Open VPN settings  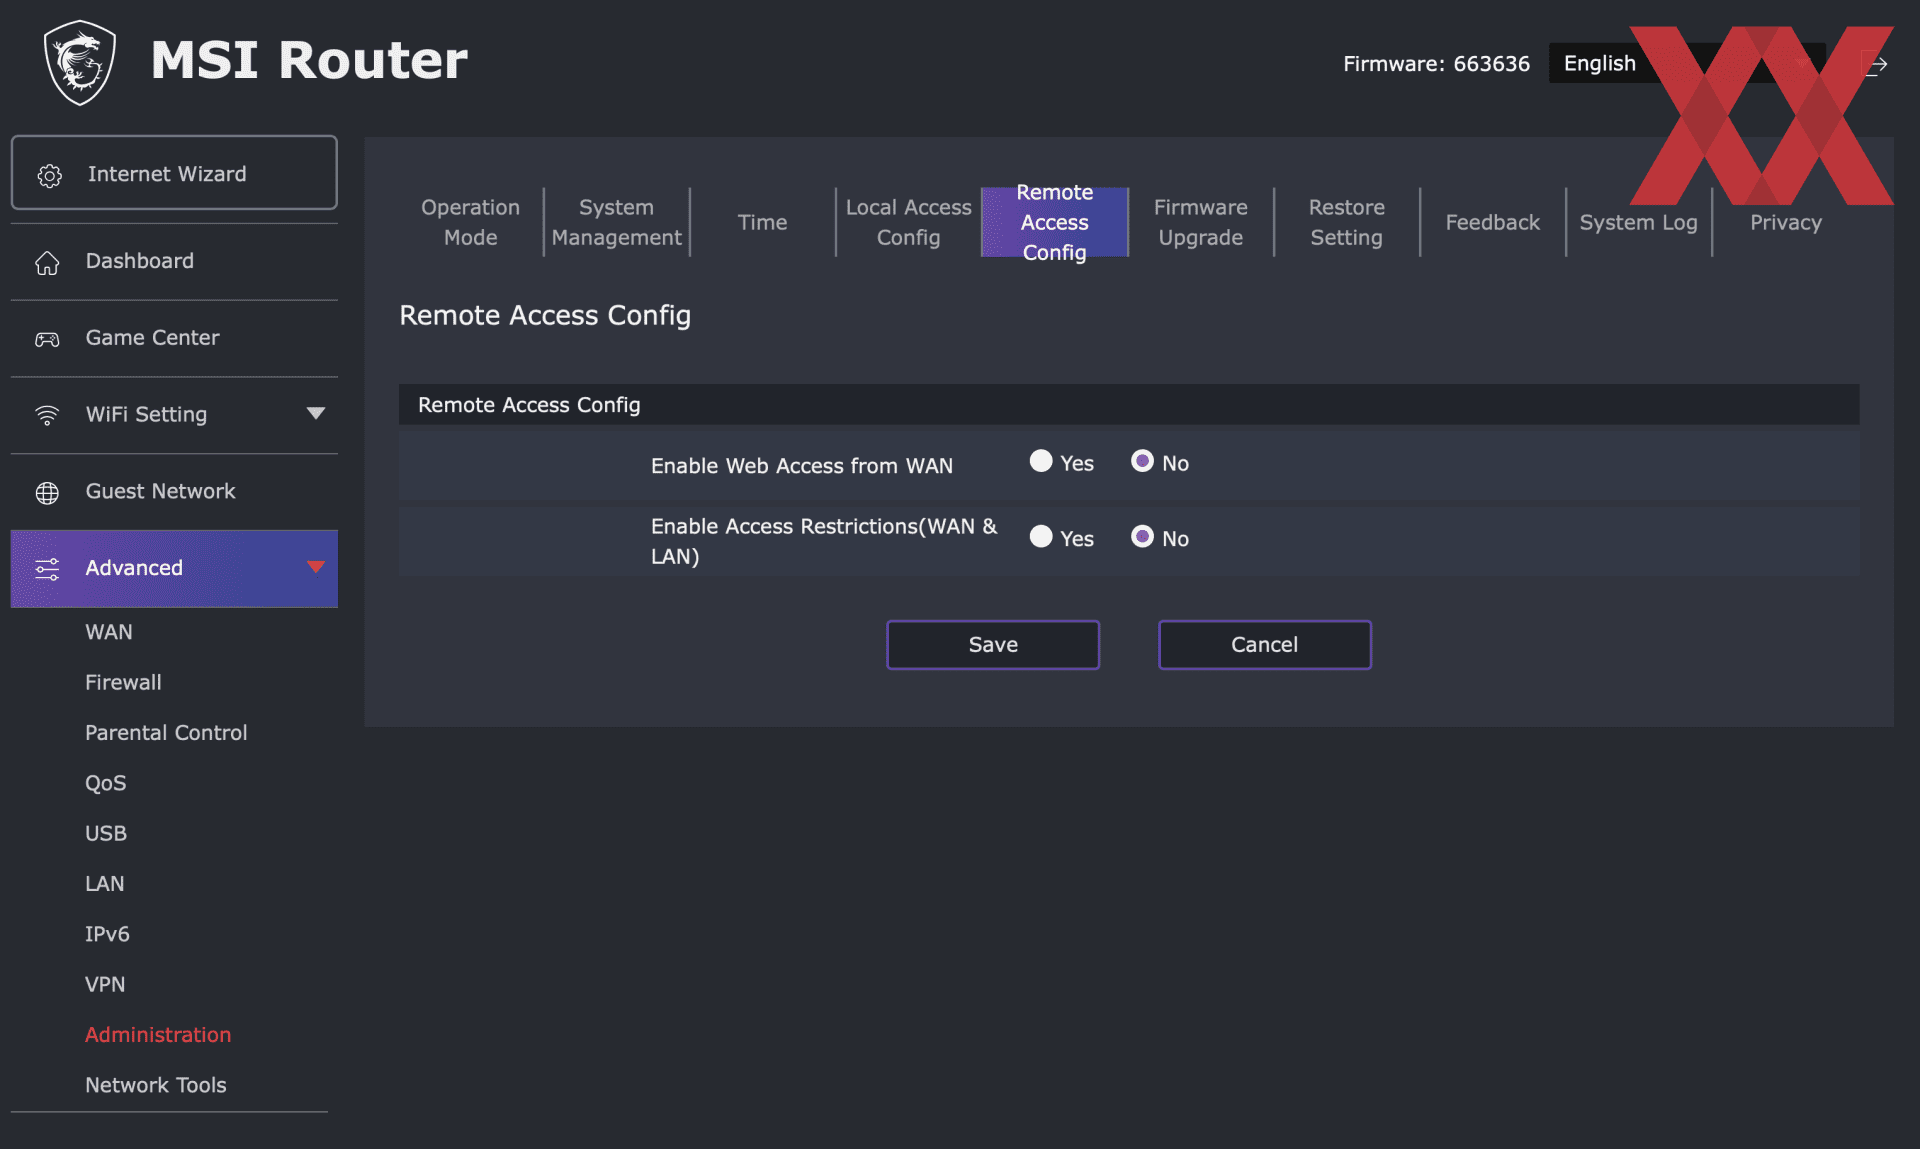coord(105,984)
